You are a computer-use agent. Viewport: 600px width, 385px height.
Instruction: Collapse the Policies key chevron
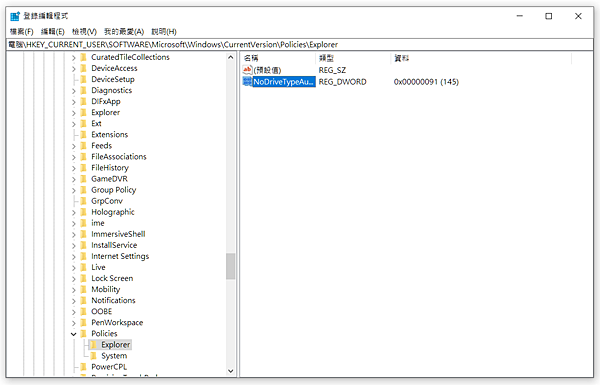tap(74, 334)
